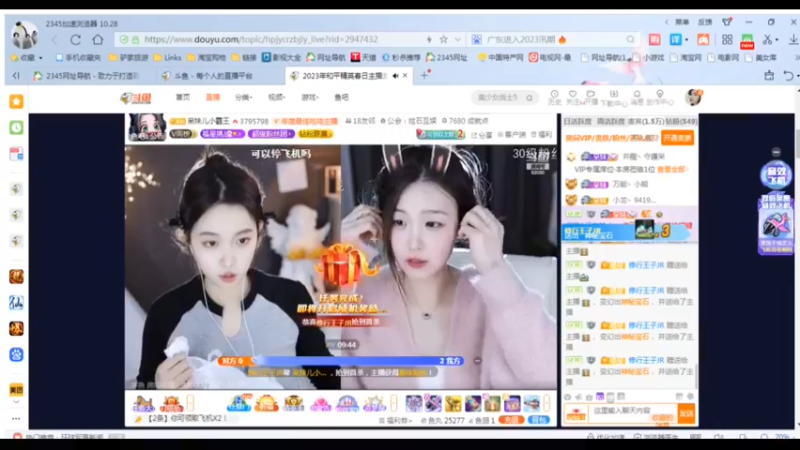
Task: Open the 淘宝购物 bookmark folder
Action: click(x=207, y=58)
